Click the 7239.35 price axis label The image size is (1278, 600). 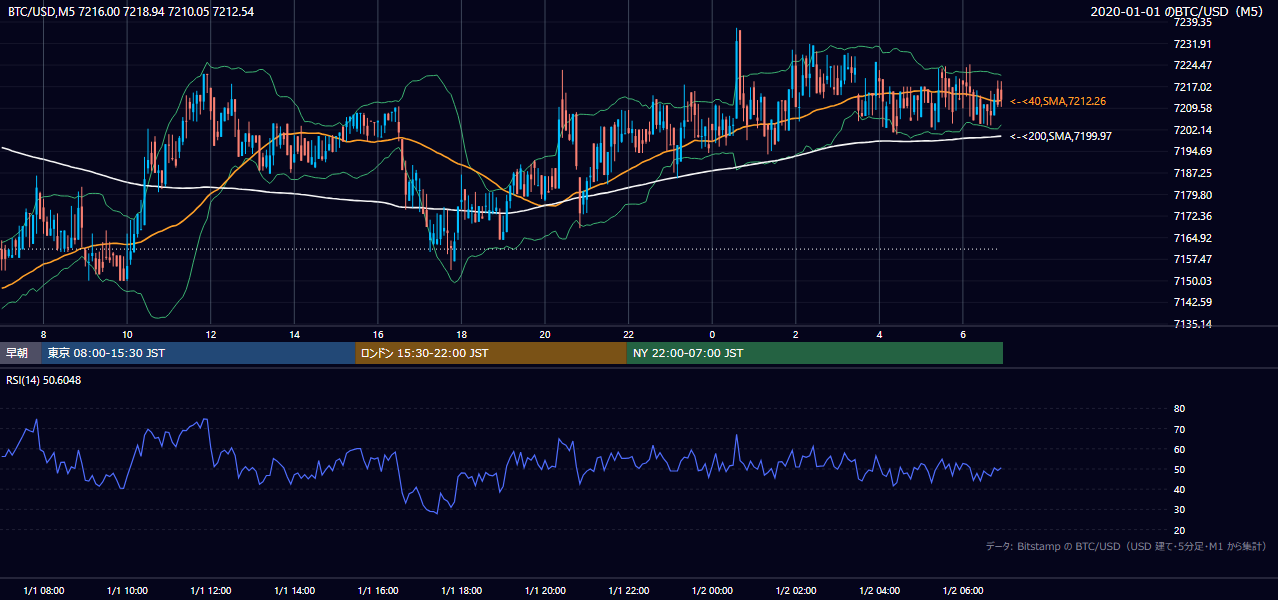[x=1192, y=22]
